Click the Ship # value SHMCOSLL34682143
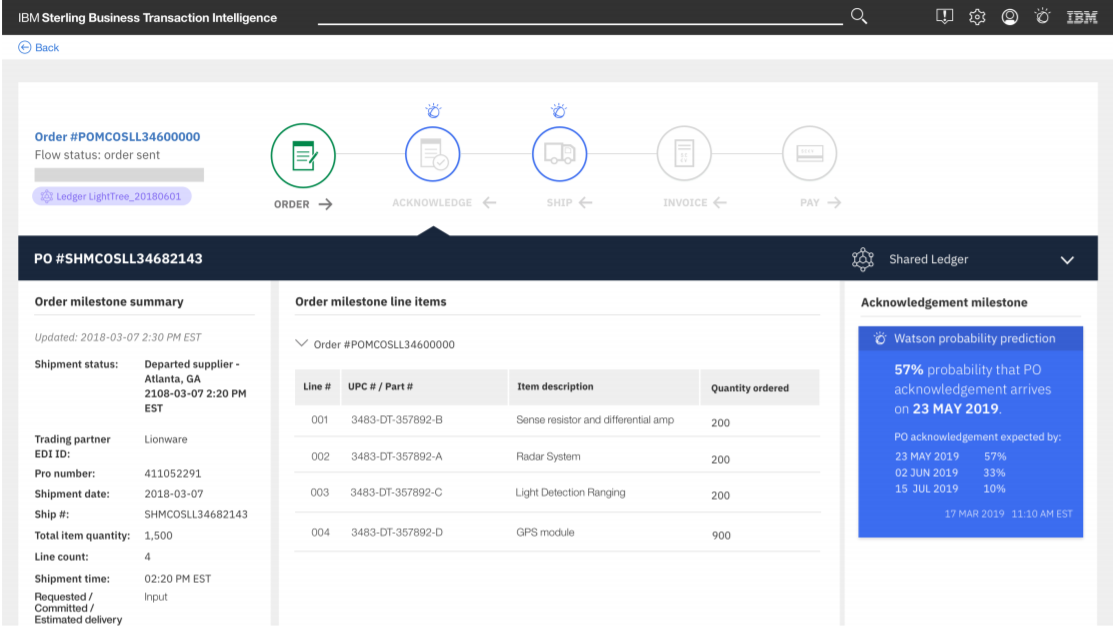Image resolution: width=1113 pixels, height=639 pixels. (x=196, y=515)
